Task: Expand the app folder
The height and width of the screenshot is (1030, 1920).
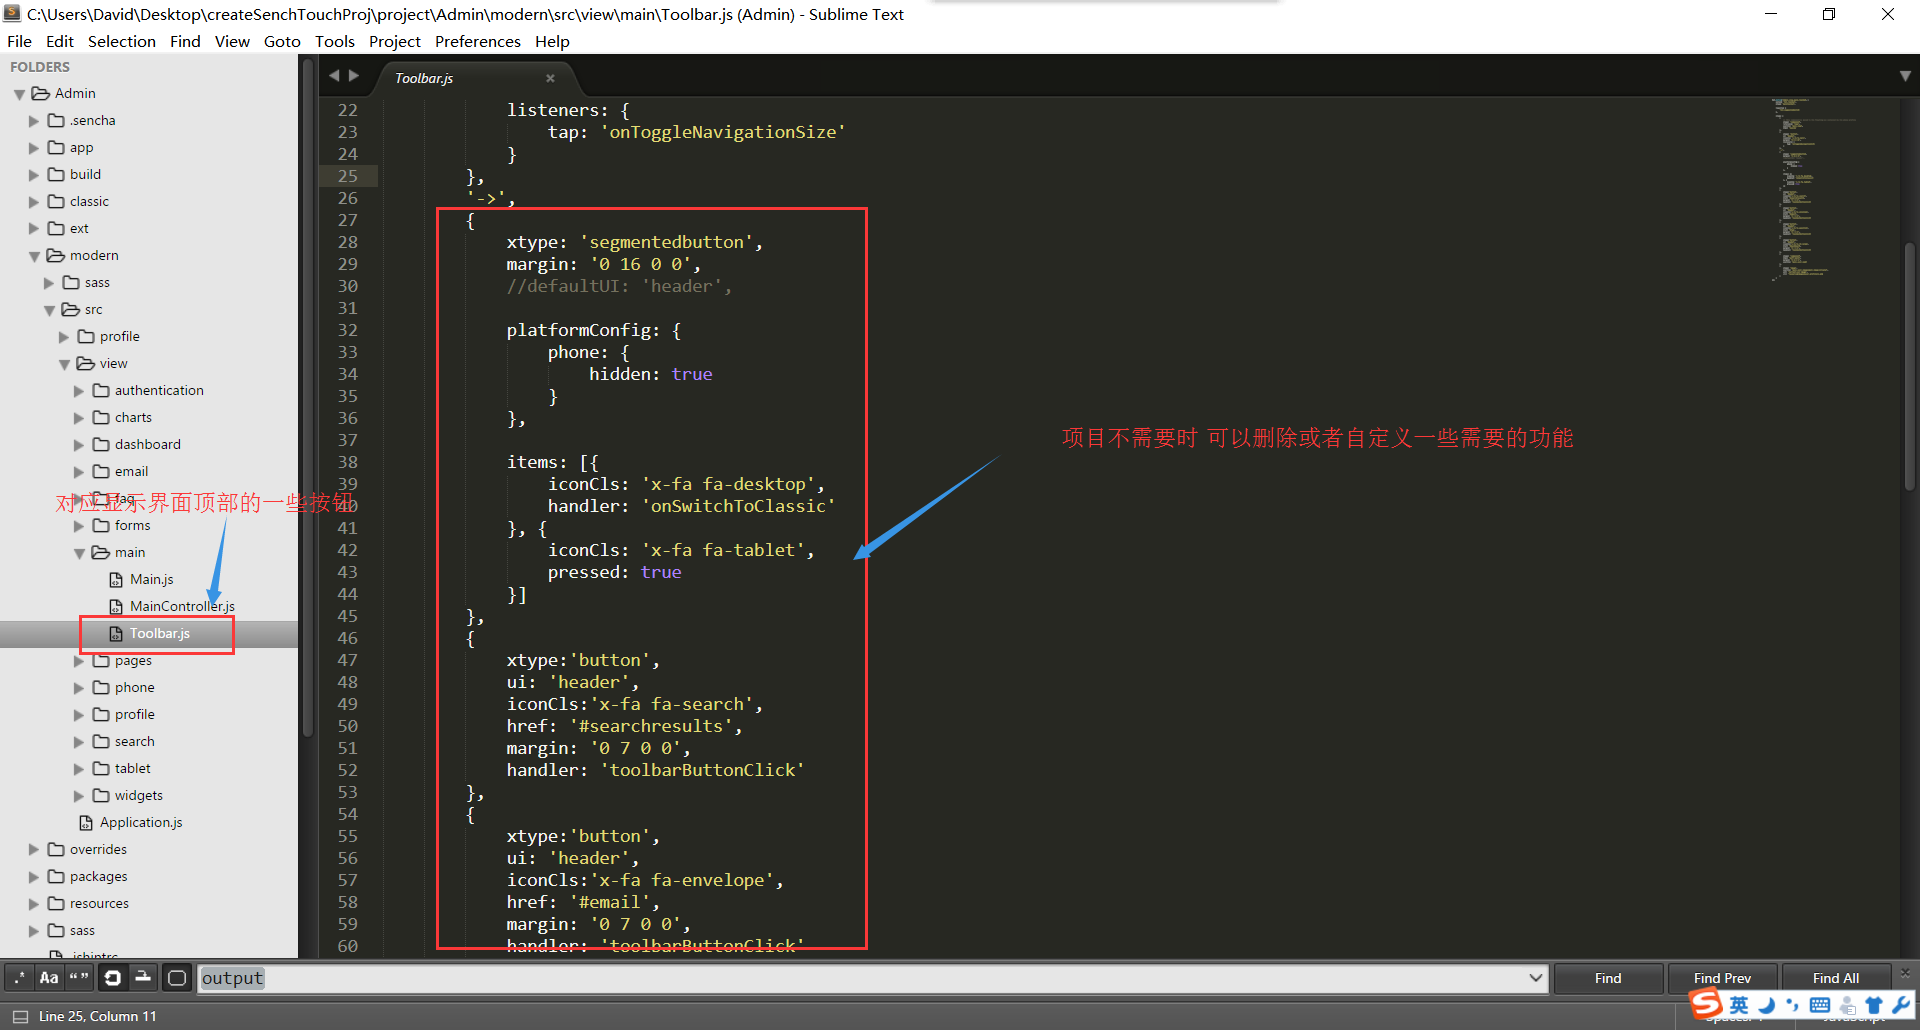Action: (x=34, y=148)
